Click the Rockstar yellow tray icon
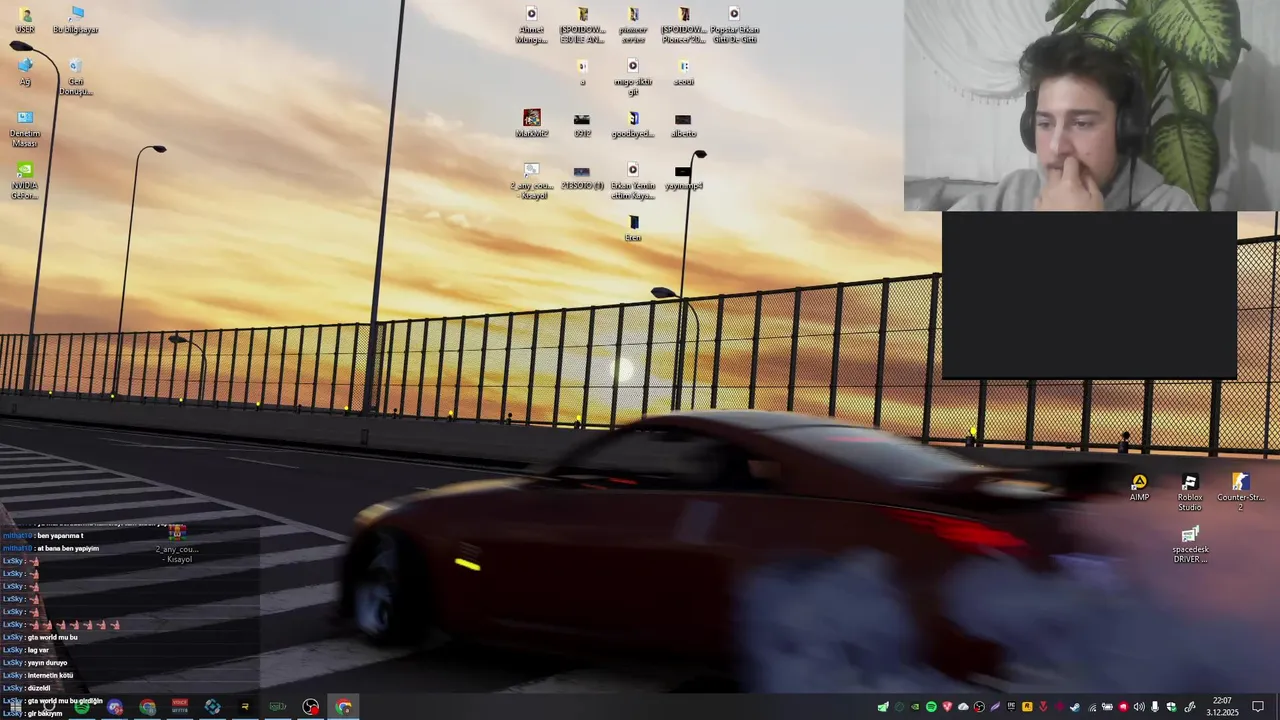1280x720 pixels. click(x=1027, y=707)
